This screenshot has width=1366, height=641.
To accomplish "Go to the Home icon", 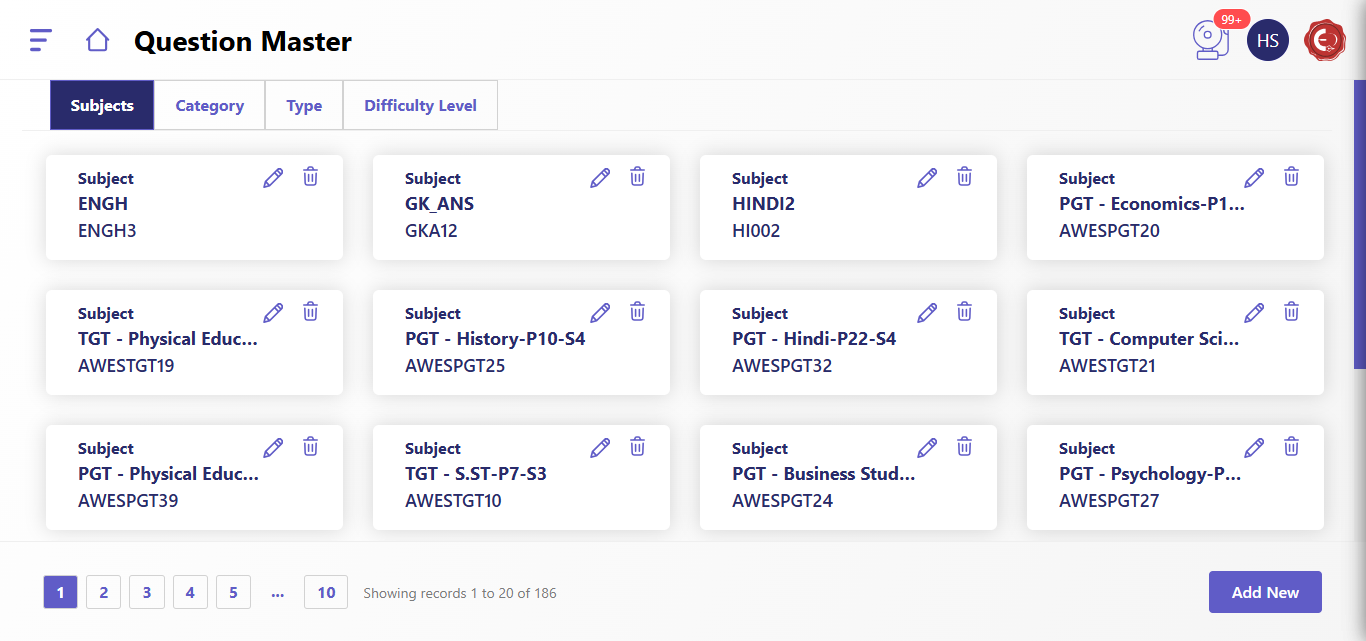I will (x=97, y=40).
